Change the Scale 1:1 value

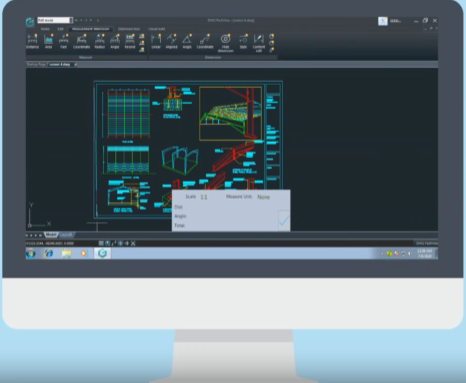pos(204,197)
